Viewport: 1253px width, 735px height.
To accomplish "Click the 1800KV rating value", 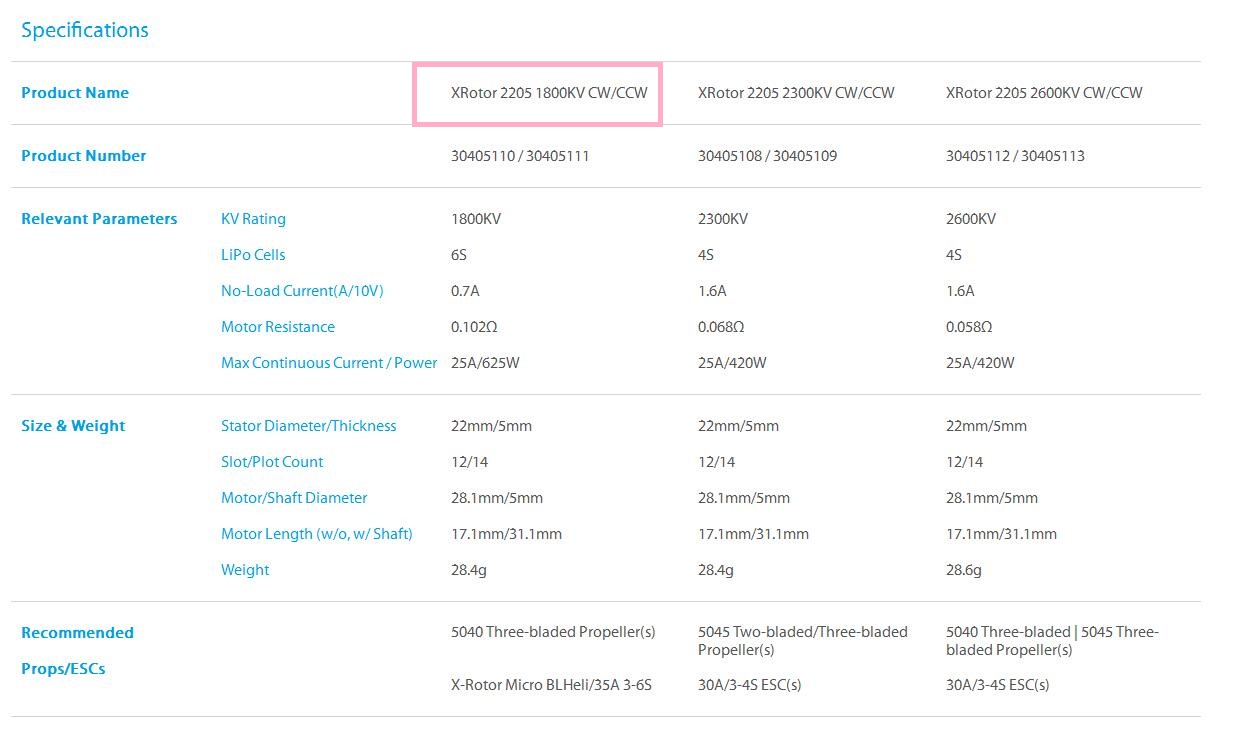I will pyautogui.click(x=476, y=219).
